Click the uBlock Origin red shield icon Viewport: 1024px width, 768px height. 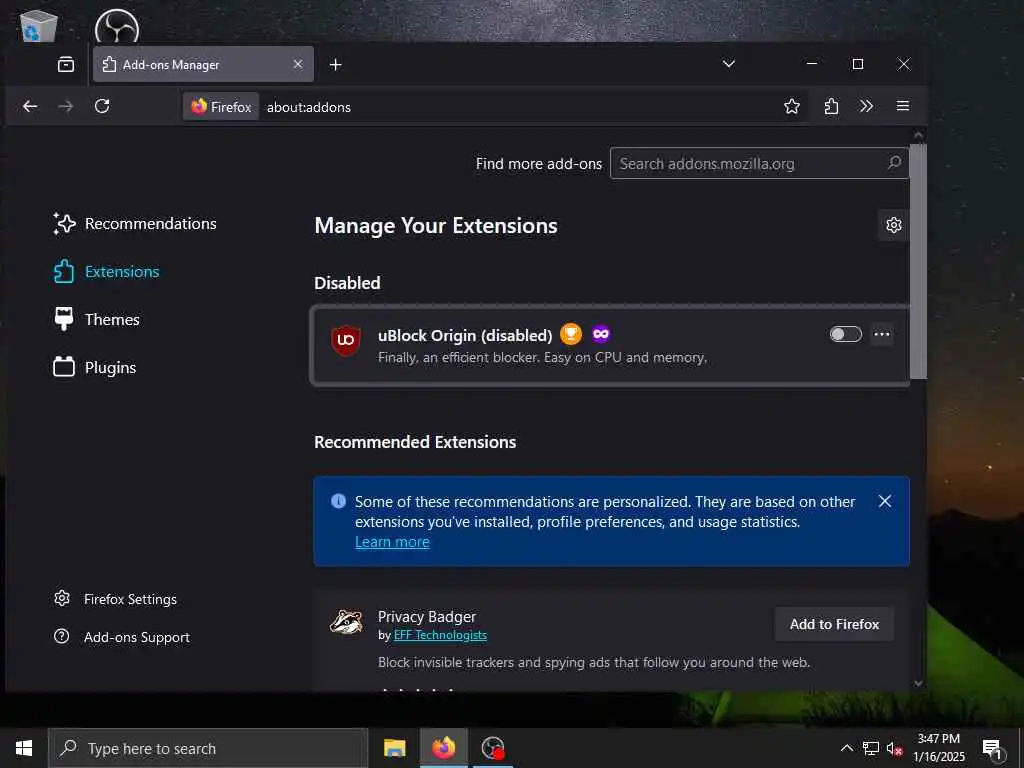pos(345,340)
